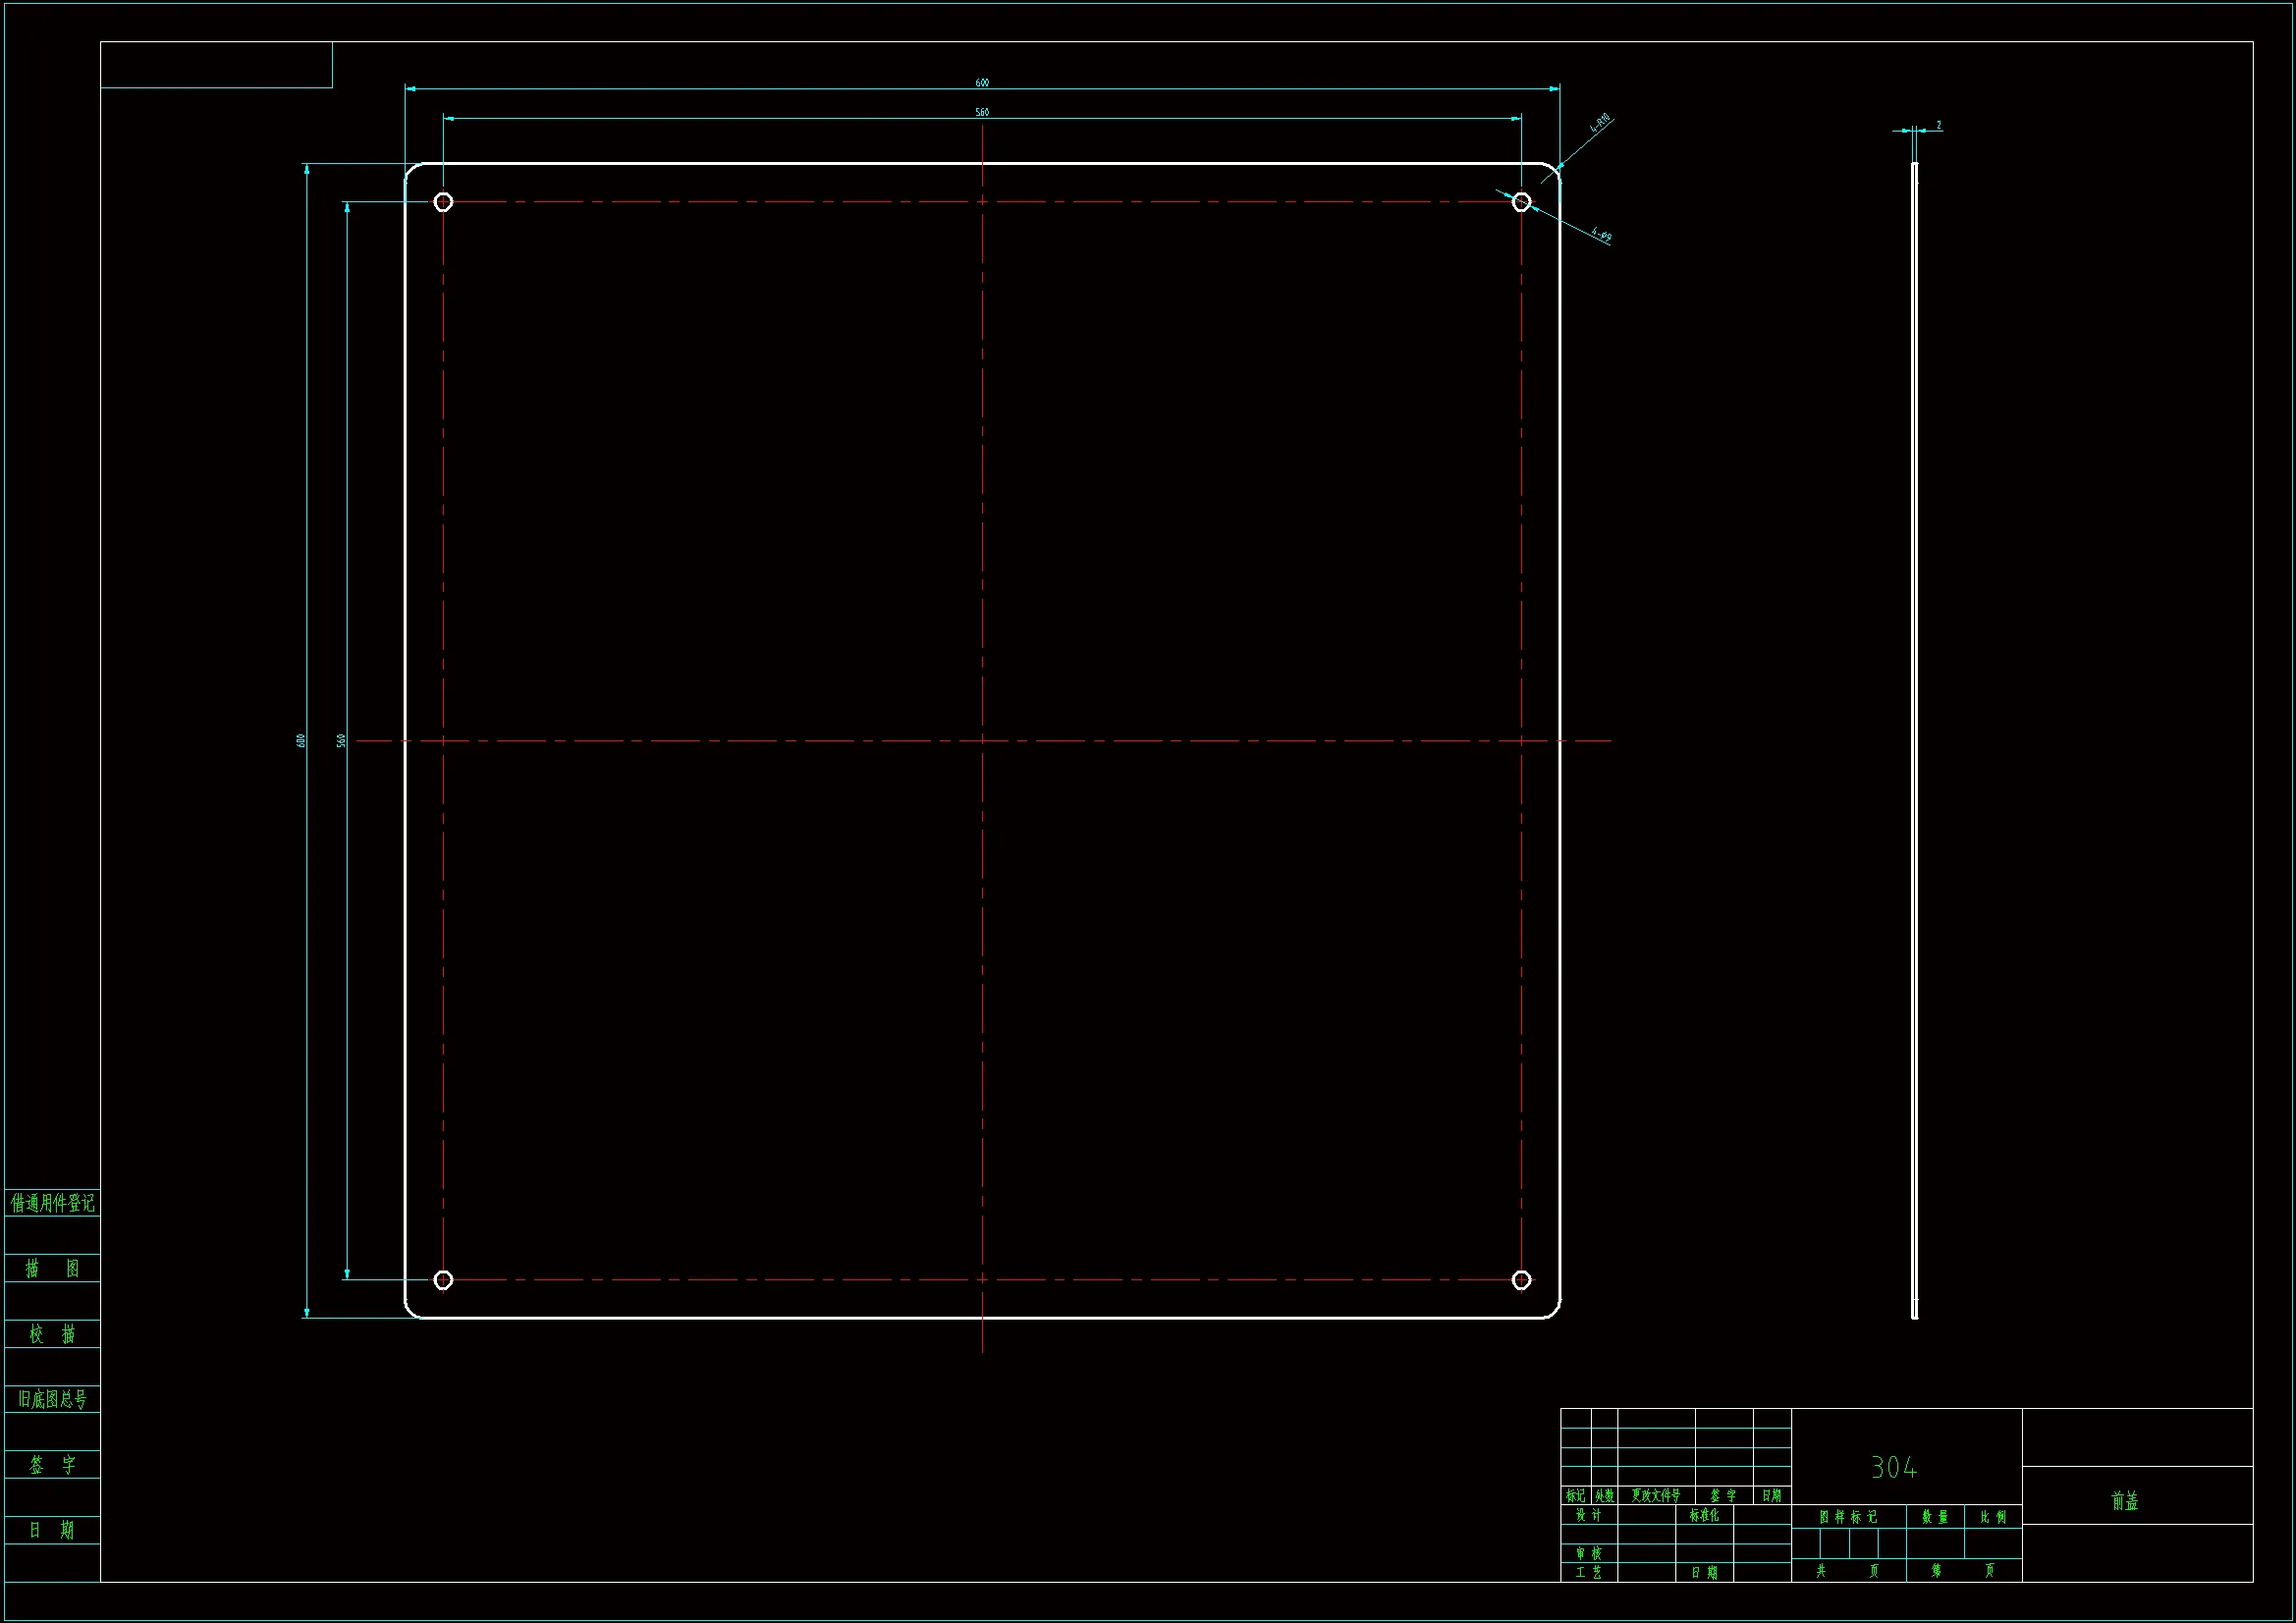This screenshot has height=1623, width=2296.
Task: Select the horizontal 600 dimension text
Action: [x=982, y=83]
